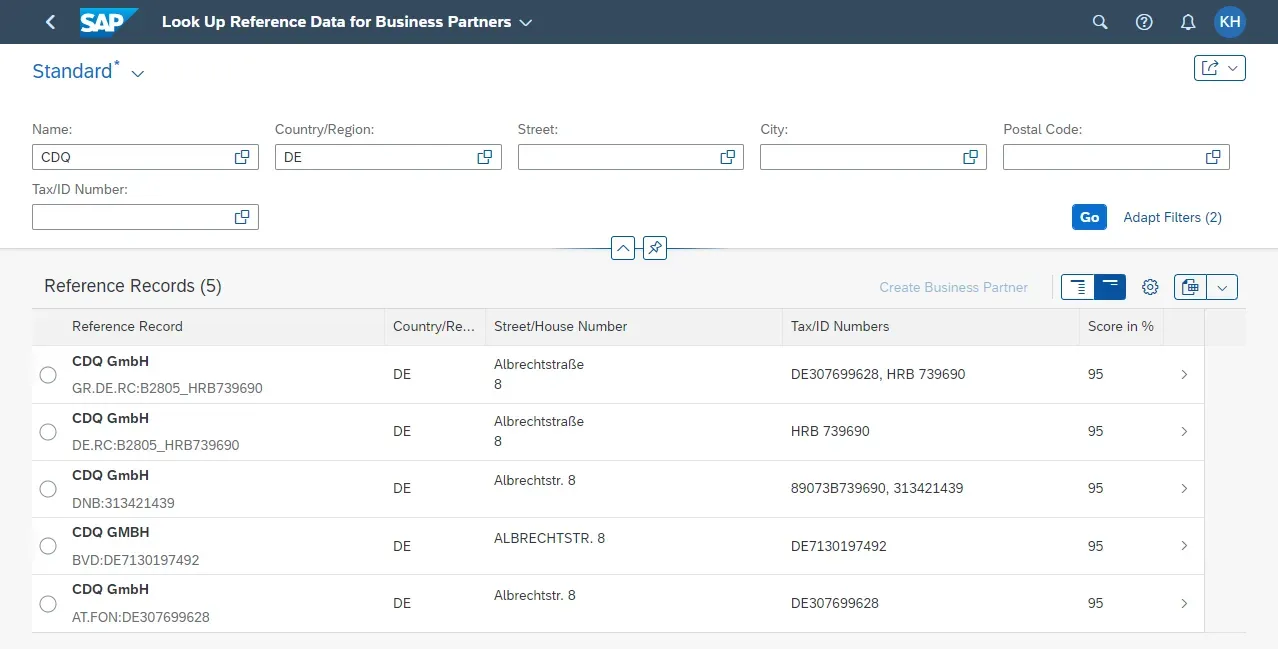Pin the filter header bar

[x=655, y=247]
